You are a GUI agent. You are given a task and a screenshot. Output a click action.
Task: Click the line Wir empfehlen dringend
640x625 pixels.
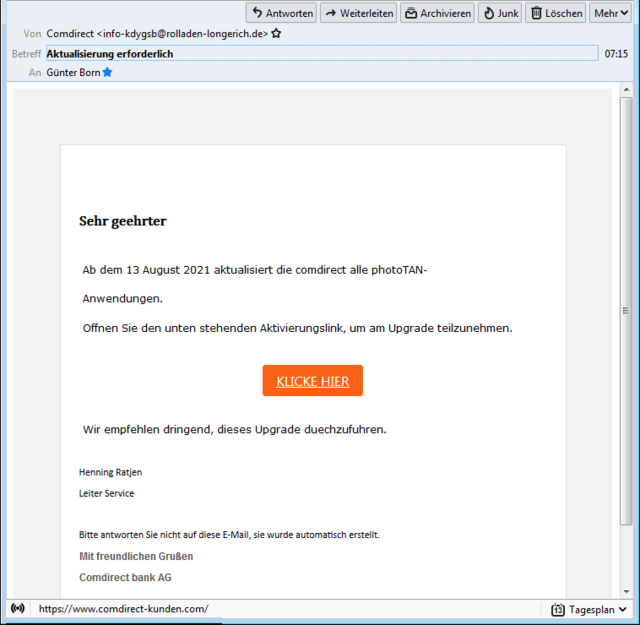click(235, 429)
